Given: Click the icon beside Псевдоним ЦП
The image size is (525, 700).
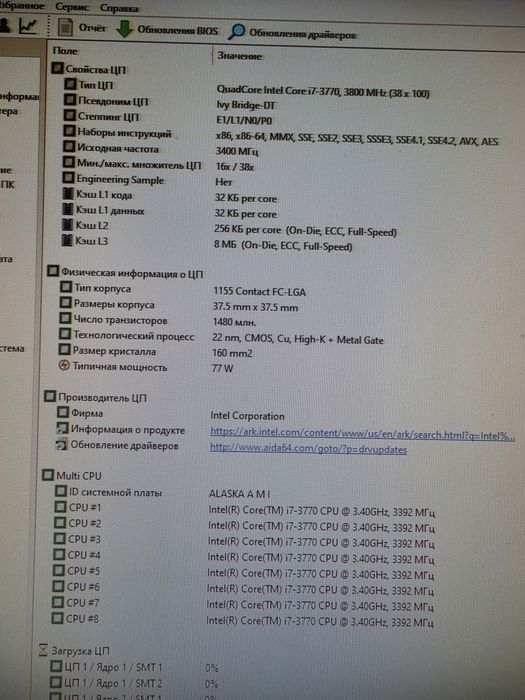Looking at the screenshot, I should point(70,99).
